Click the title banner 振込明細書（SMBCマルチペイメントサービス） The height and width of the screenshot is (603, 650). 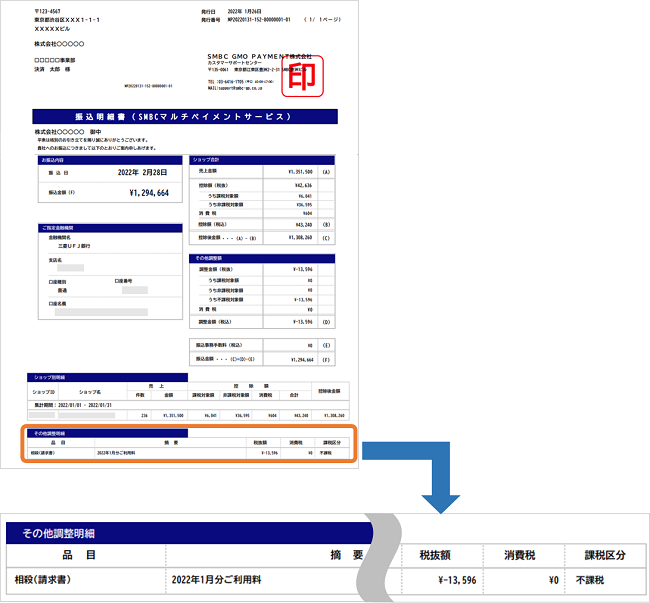click(185, 116)
